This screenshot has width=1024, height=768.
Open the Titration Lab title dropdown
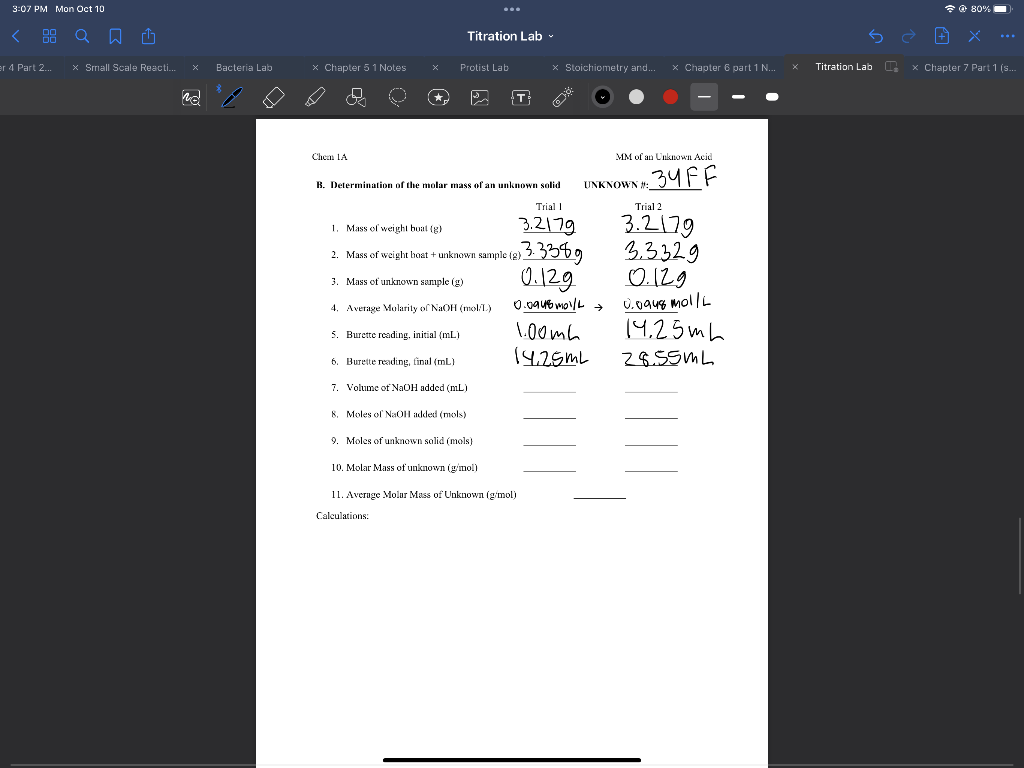[549, 36]
